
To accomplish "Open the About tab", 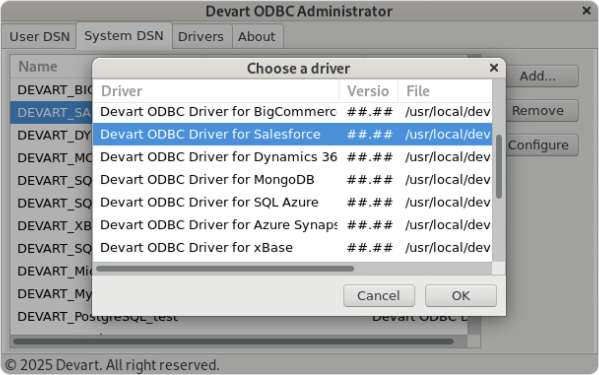I will (257, 37).
